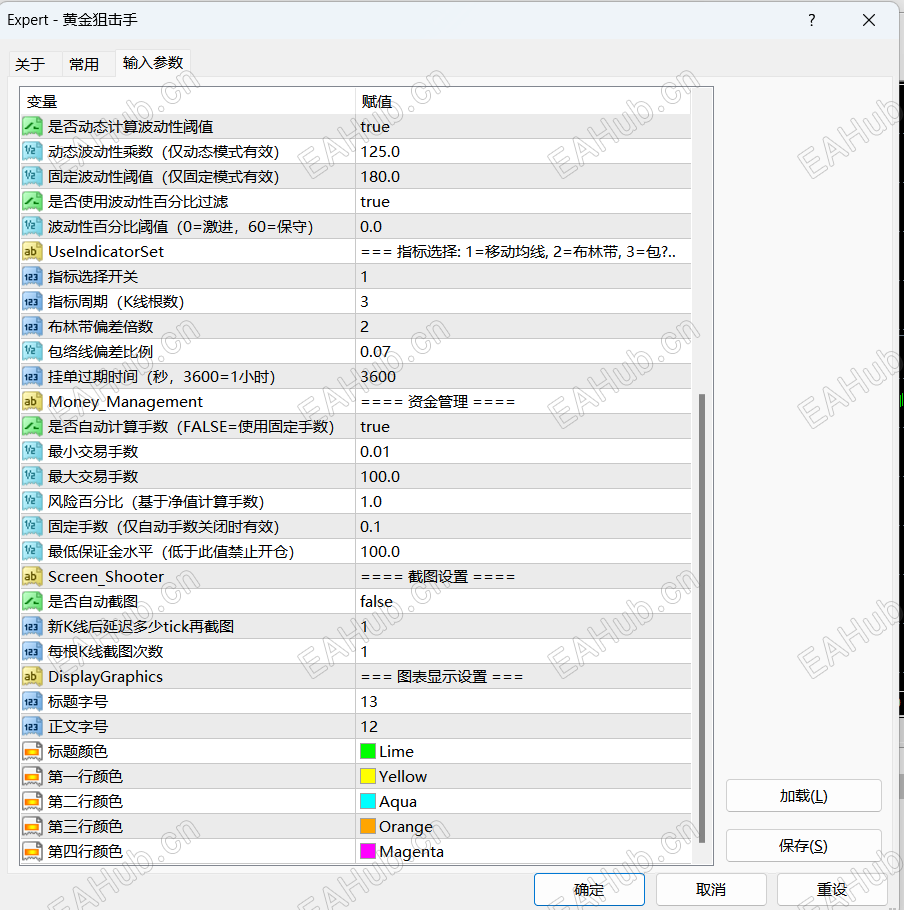Image resolution: width=904 pixels, height=910 pixels.
Task: Click the 123 icon beside 挂单过期时间
Action: 31,376
